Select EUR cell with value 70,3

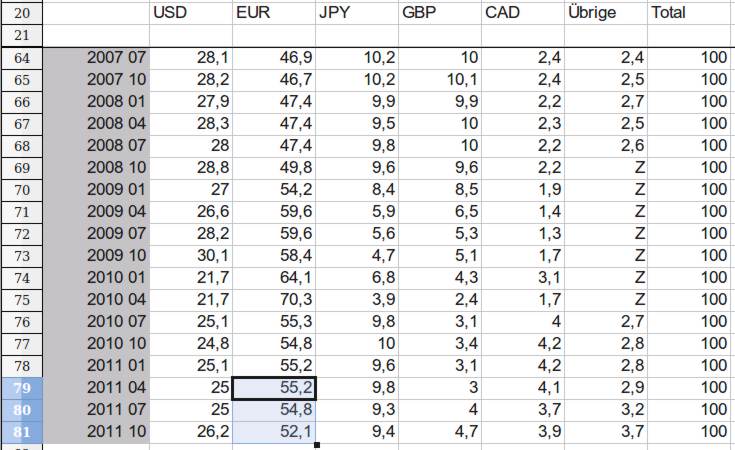click(273, 300)
